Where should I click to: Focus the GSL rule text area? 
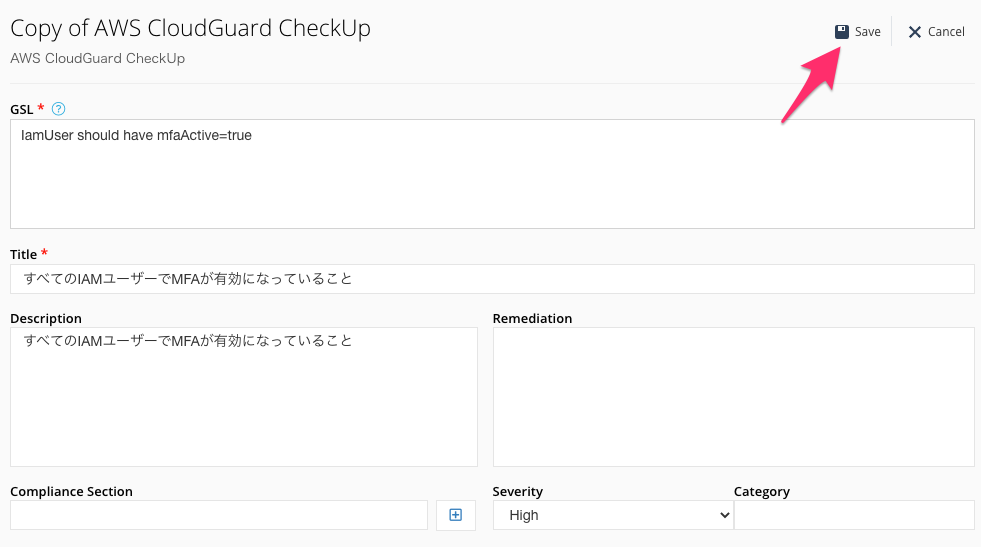492,174
